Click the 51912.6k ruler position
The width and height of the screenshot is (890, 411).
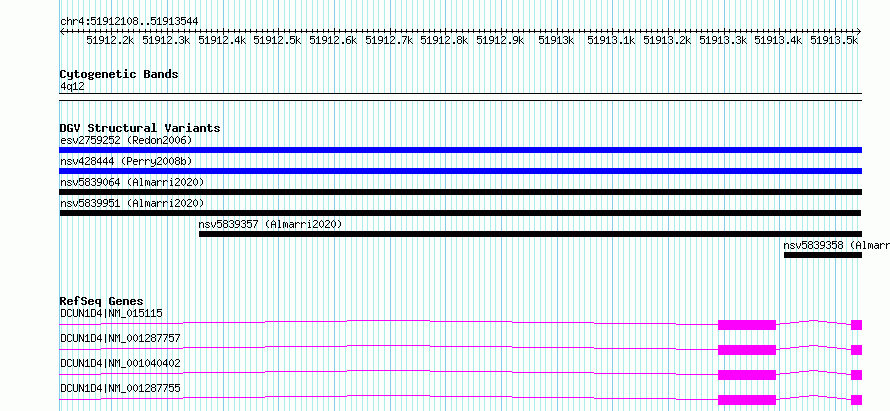(333, 40)
